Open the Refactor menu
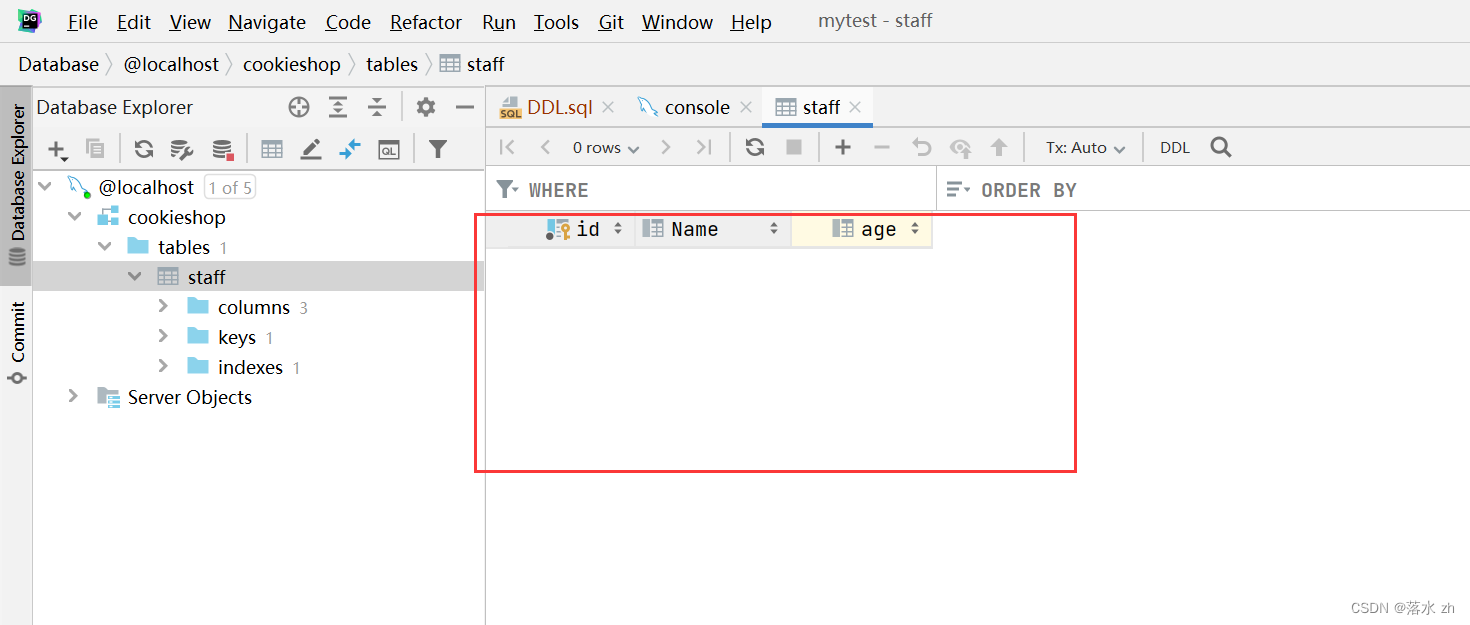This screenshot has width=1470, height=625. tap(426, 22)
